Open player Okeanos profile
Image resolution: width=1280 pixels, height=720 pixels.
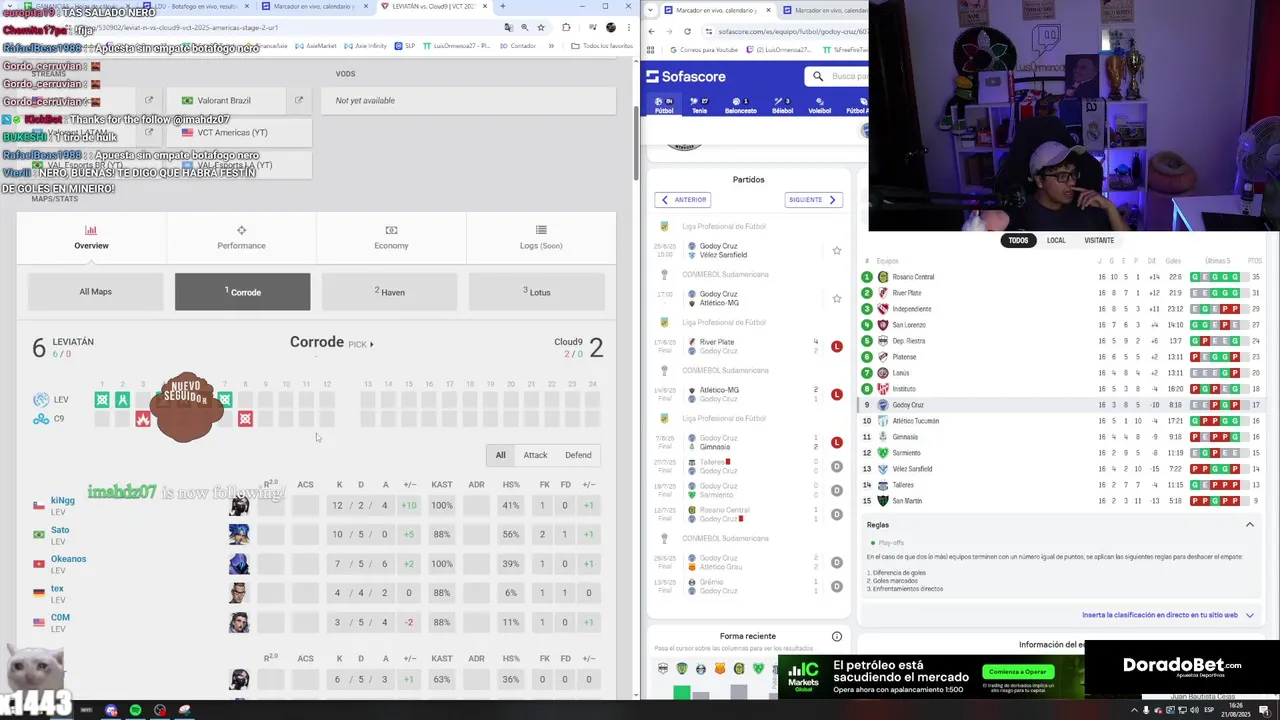click(68, 559)
